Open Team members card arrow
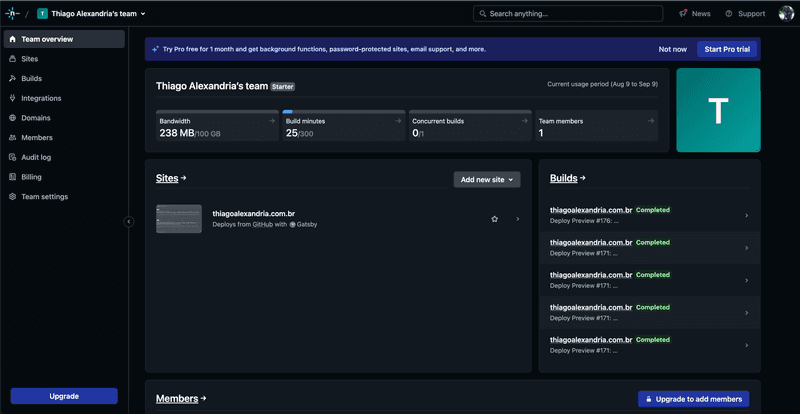This screenshot has height=414, width=800. tap(651, 121)
